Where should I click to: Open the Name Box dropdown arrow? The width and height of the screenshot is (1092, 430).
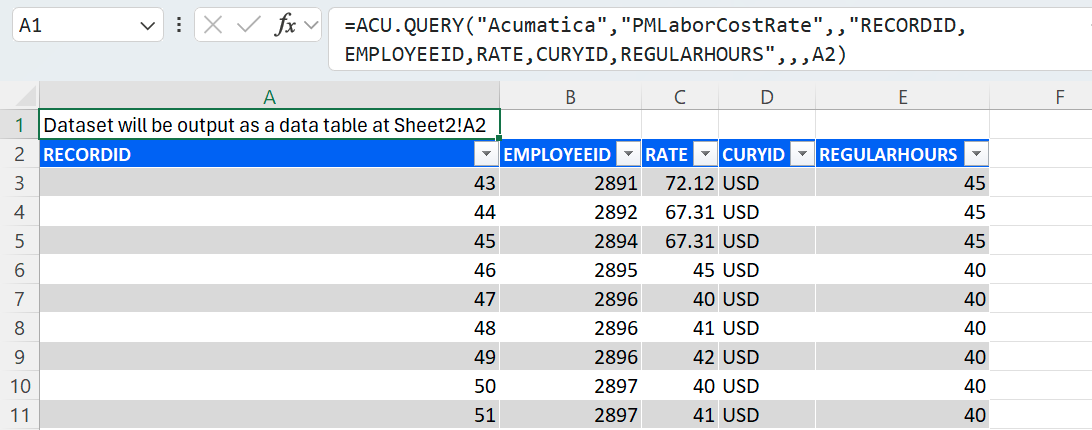[x=149, y=26]
